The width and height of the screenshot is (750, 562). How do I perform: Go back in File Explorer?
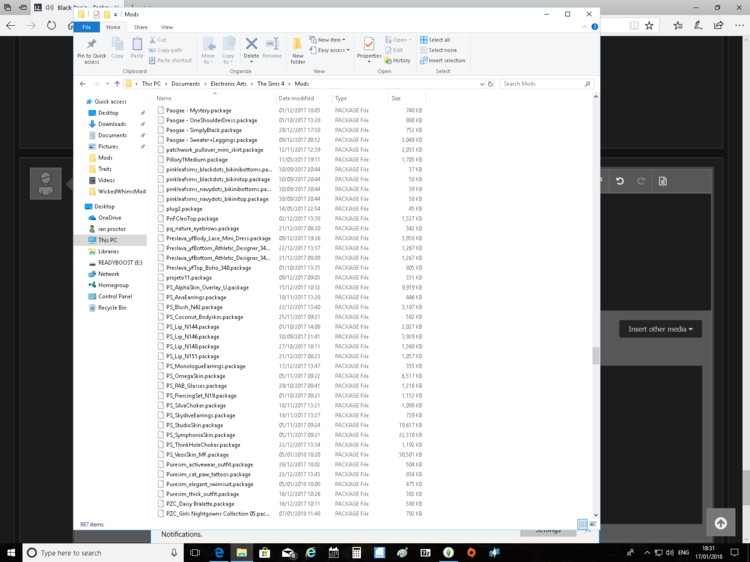[82, 84]
